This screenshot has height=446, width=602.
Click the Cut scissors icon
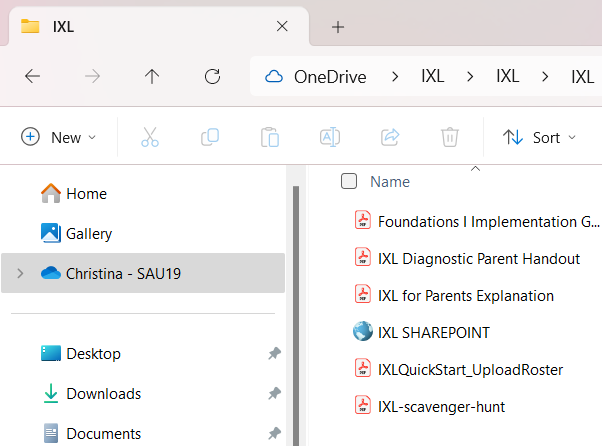coord(150,137)
